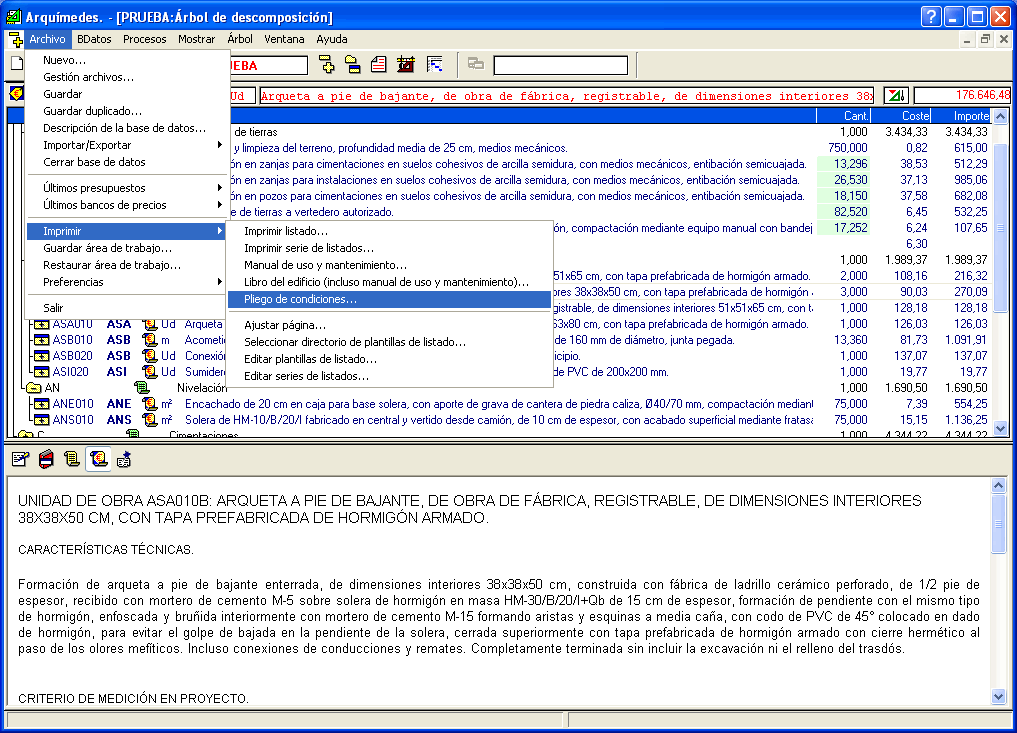Click the measurement triangle icon beside total amount
Image resolution: width=1017 pixels, height=733 pixels.
pos(896,95)
